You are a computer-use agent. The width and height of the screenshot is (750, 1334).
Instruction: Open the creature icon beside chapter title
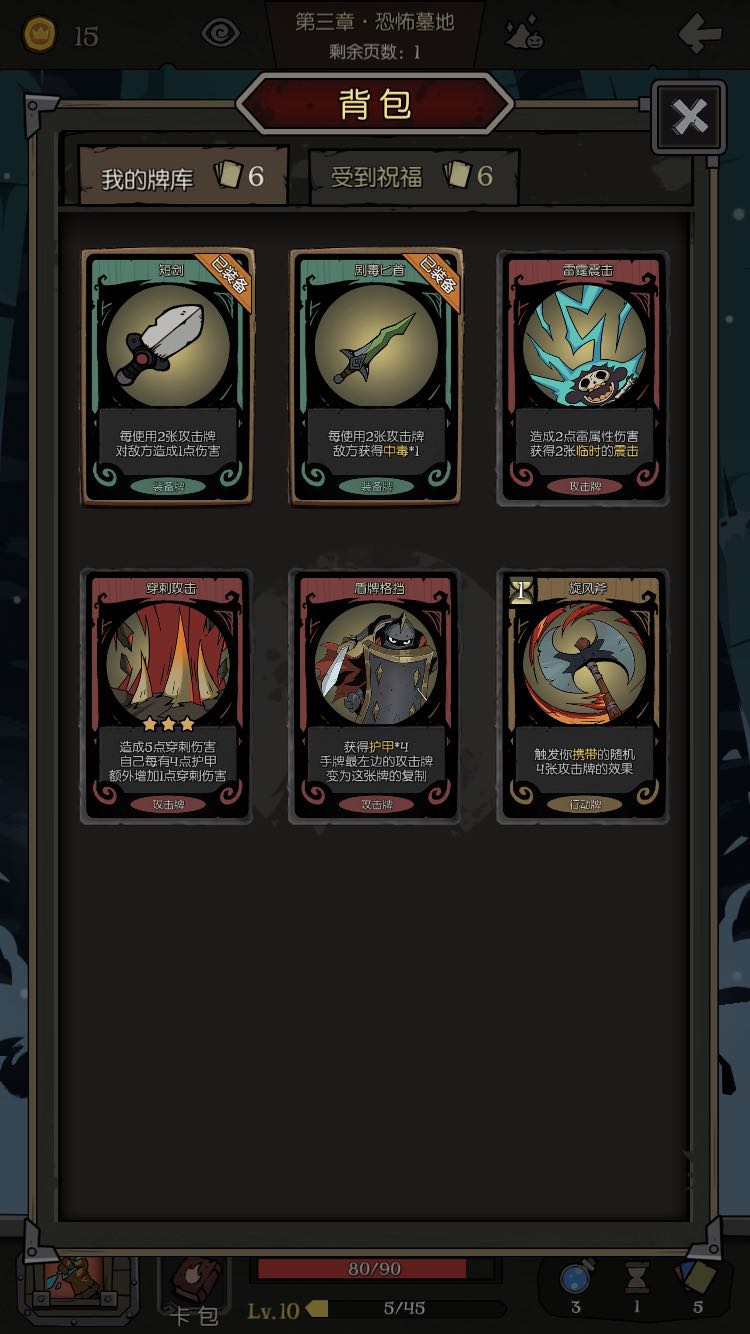[x=524, y=34]
